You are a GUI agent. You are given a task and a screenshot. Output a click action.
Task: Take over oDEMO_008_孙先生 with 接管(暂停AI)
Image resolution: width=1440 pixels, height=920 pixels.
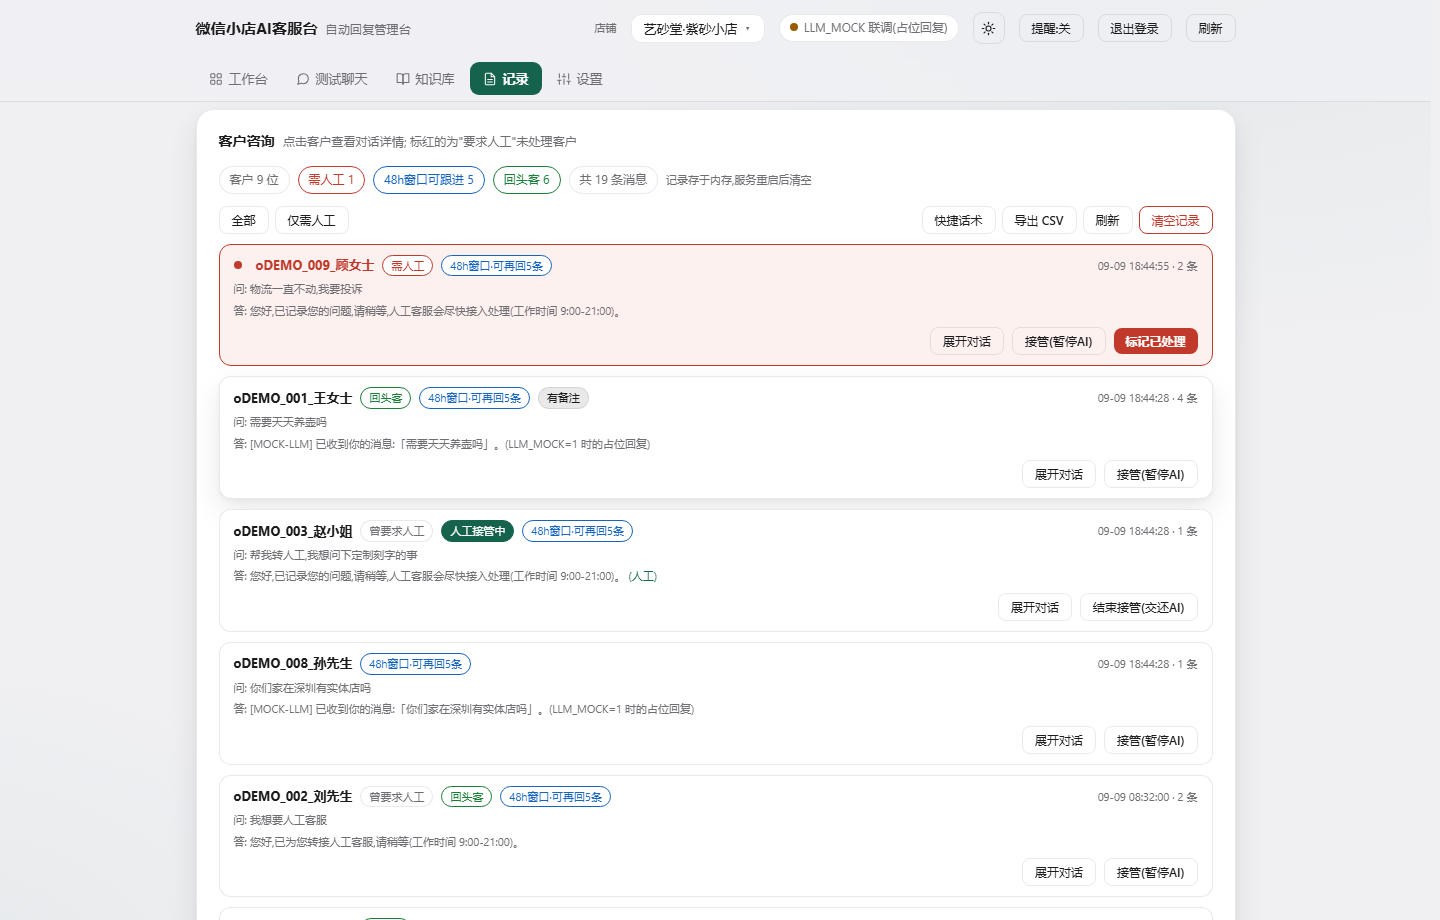[x=1150, y=740]
